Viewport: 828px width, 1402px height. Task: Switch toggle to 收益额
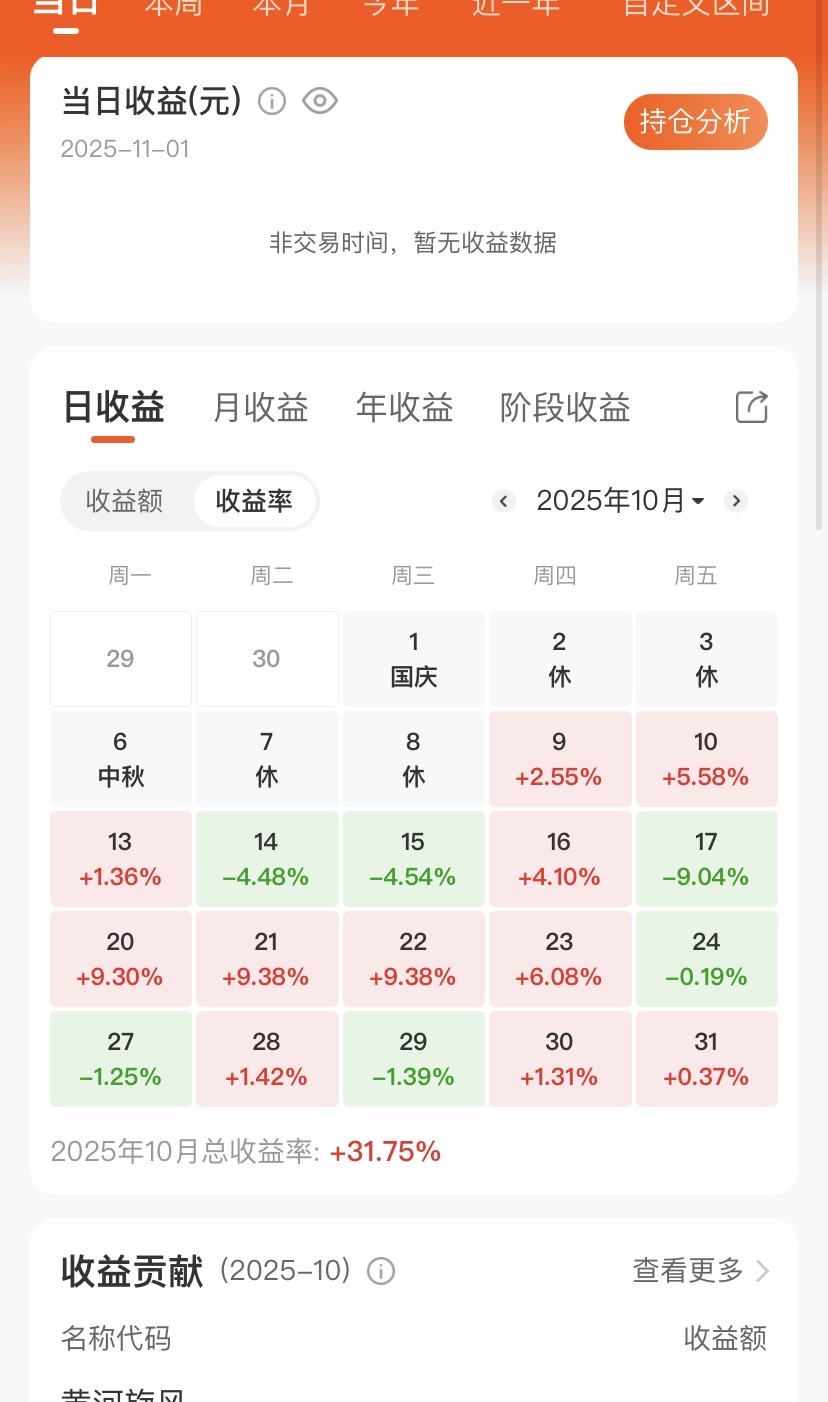(x=125, y=501)
